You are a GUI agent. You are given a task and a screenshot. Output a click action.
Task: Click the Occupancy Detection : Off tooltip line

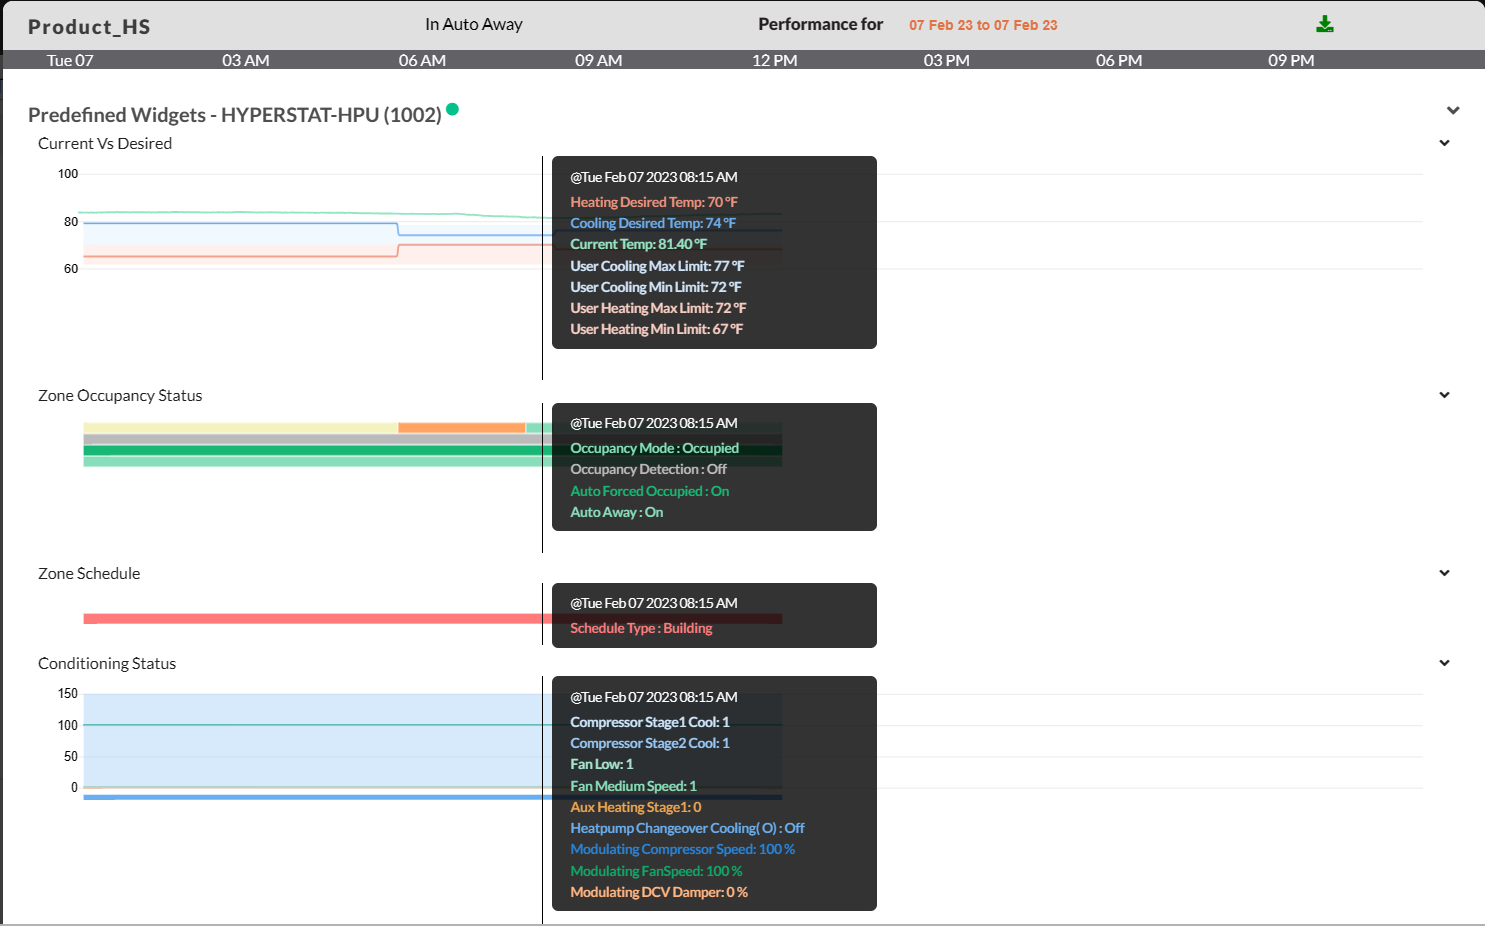648,469
